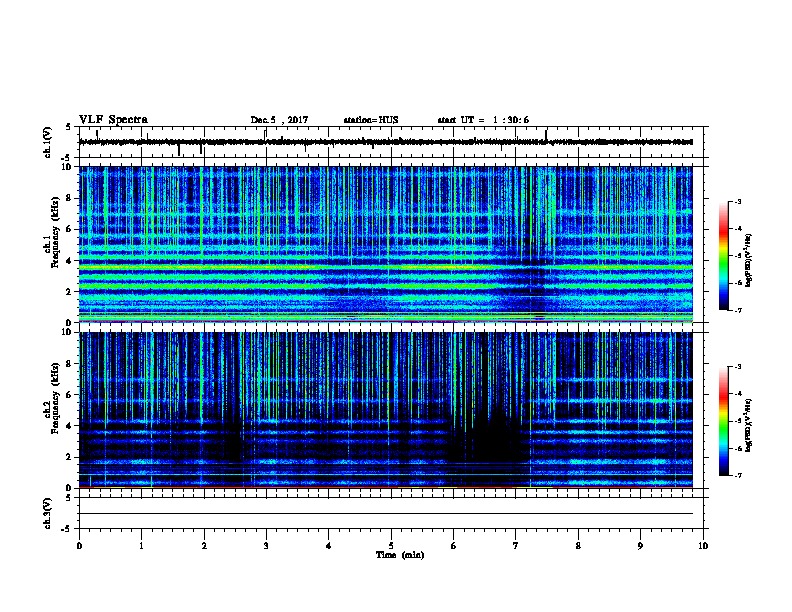
Task: Click the "-3" label on ch.2 colorbar
Action: 737,367
